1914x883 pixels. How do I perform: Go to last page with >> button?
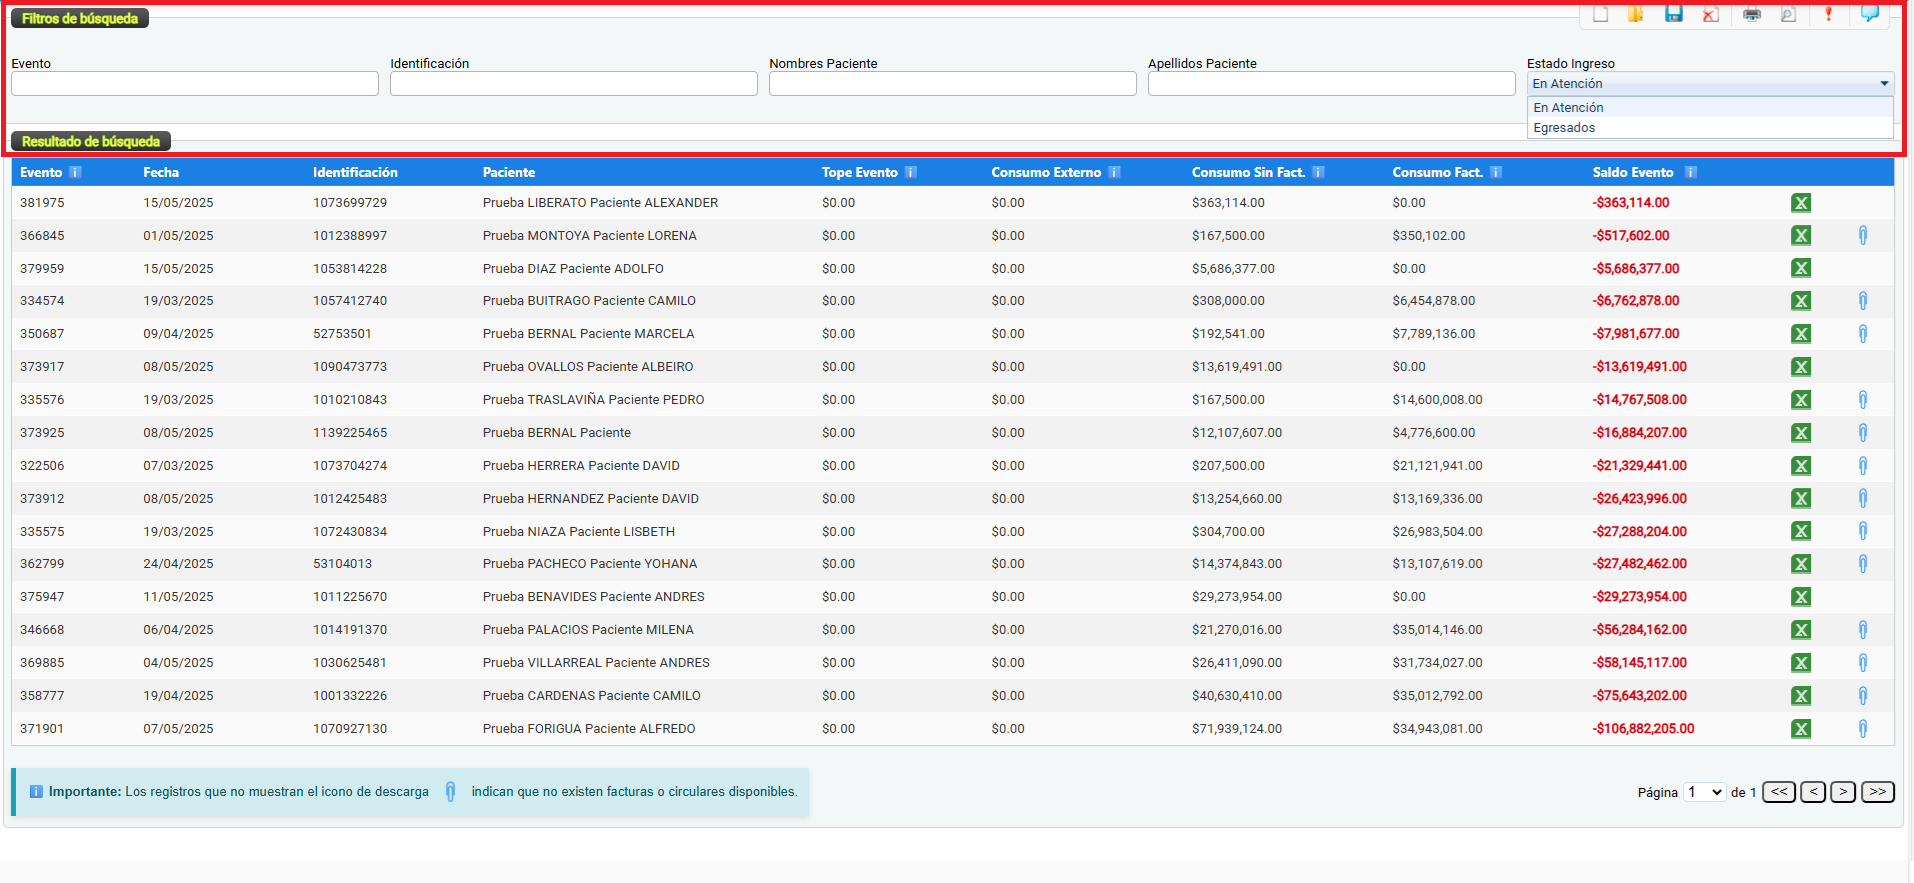tap(1878, 792)
